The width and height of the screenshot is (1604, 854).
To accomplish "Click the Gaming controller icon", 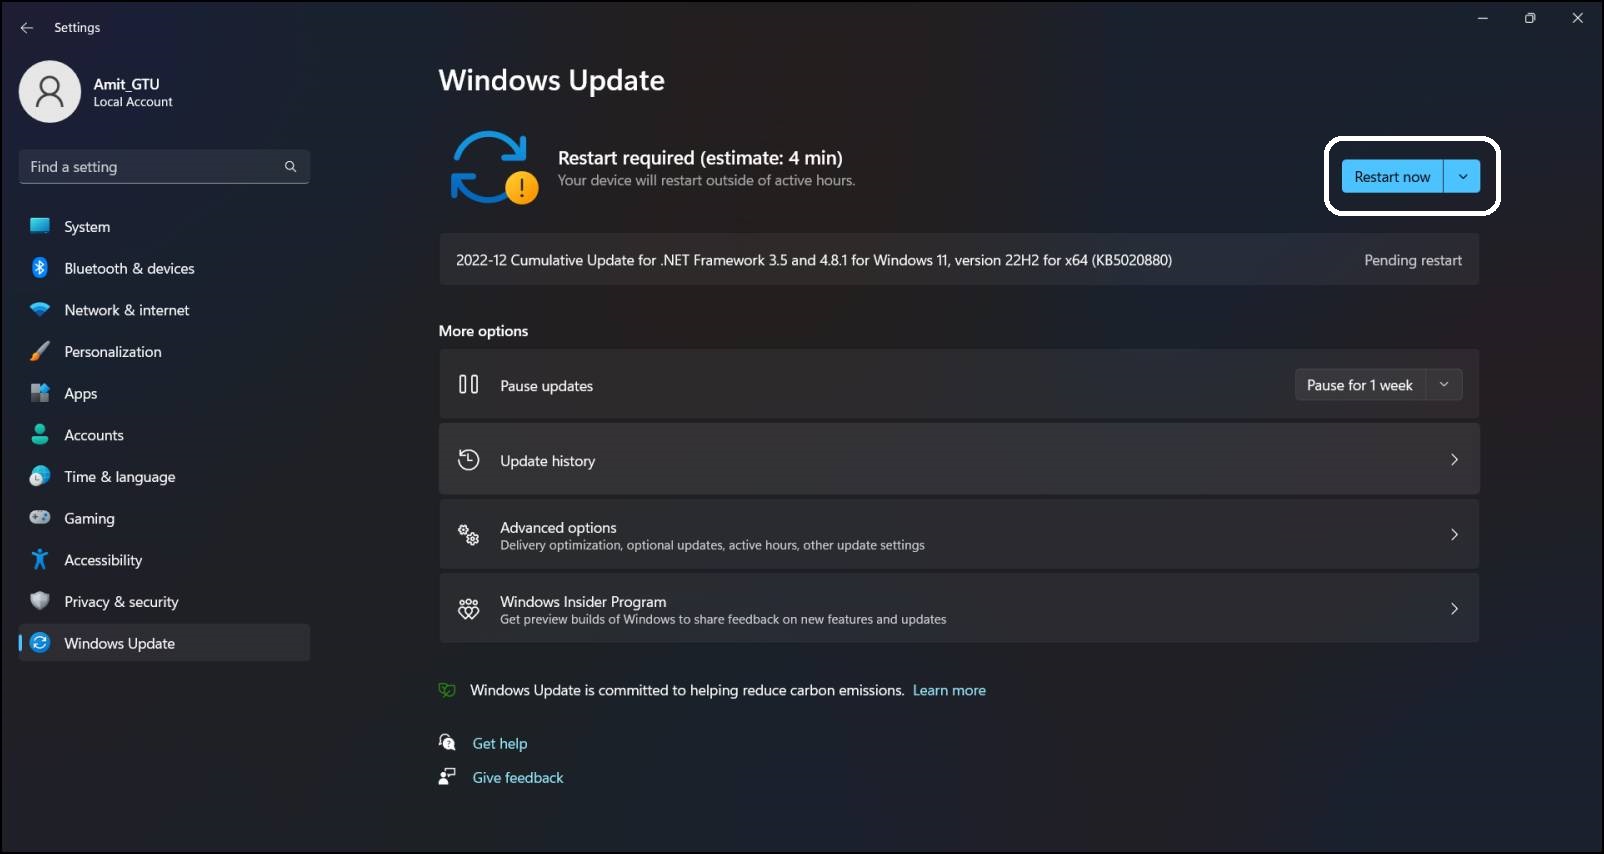I will 40,518.
